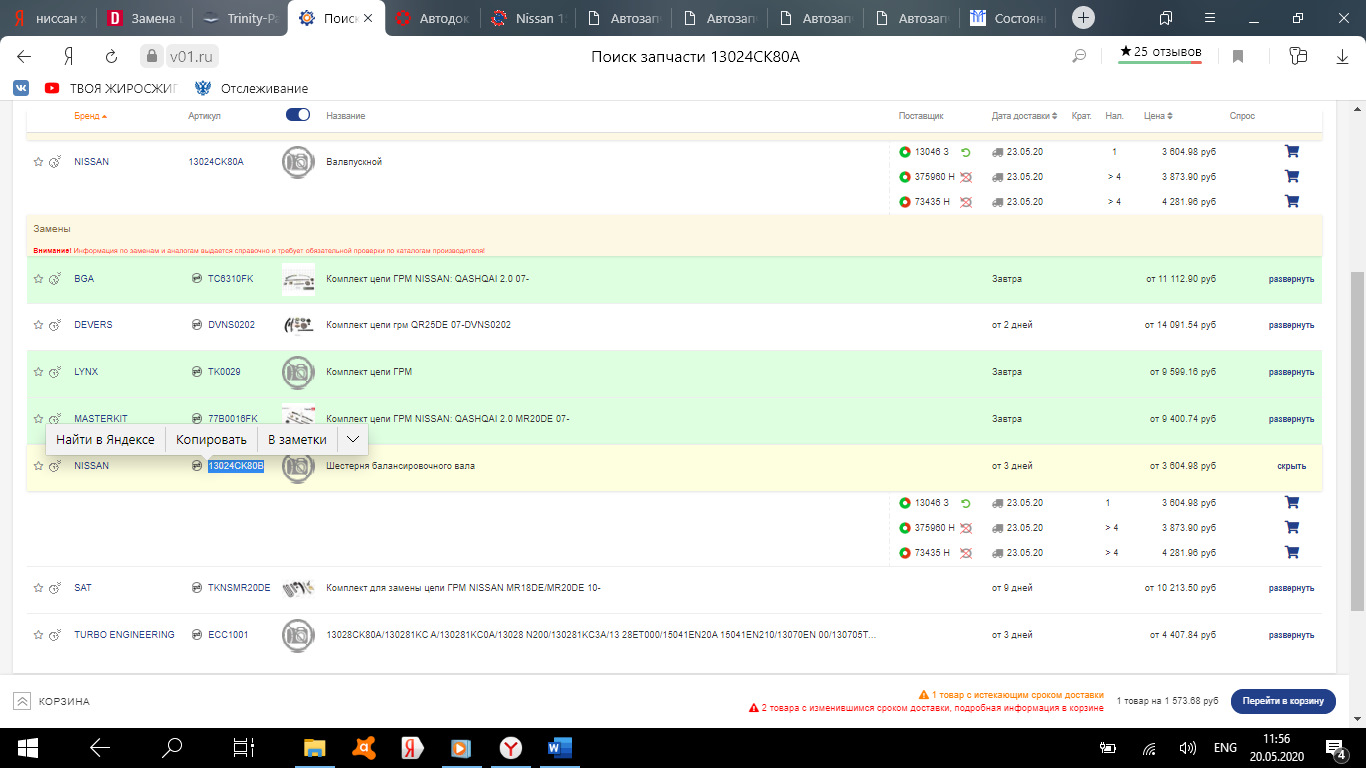Open Word from Windows taskbar
Screen dimensions: 1366x768
coord(559,747)
